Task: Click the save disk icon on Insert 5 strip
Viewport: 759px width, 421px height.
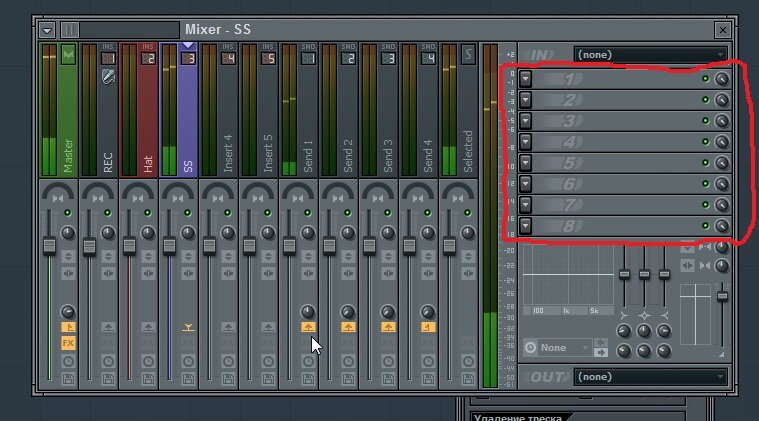Action: coord(268,379)
